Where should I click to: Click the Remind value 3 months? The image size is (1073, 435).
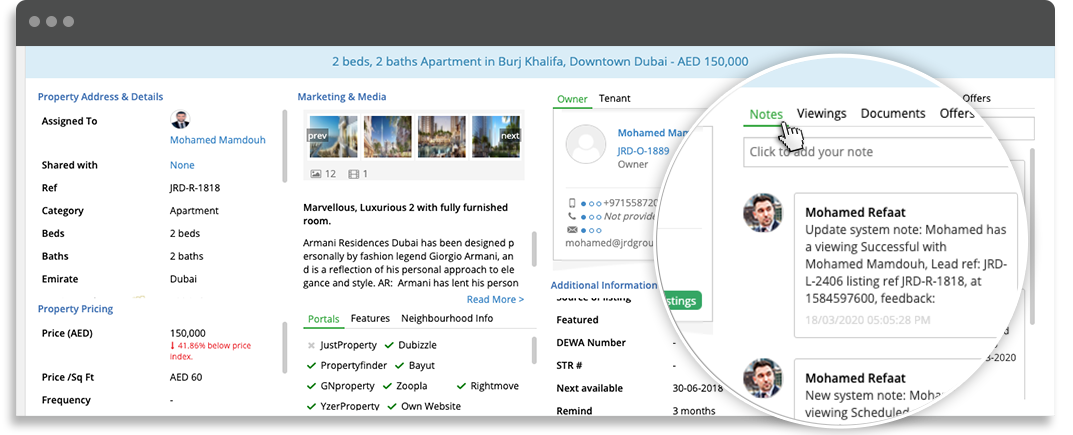[694, 411]
